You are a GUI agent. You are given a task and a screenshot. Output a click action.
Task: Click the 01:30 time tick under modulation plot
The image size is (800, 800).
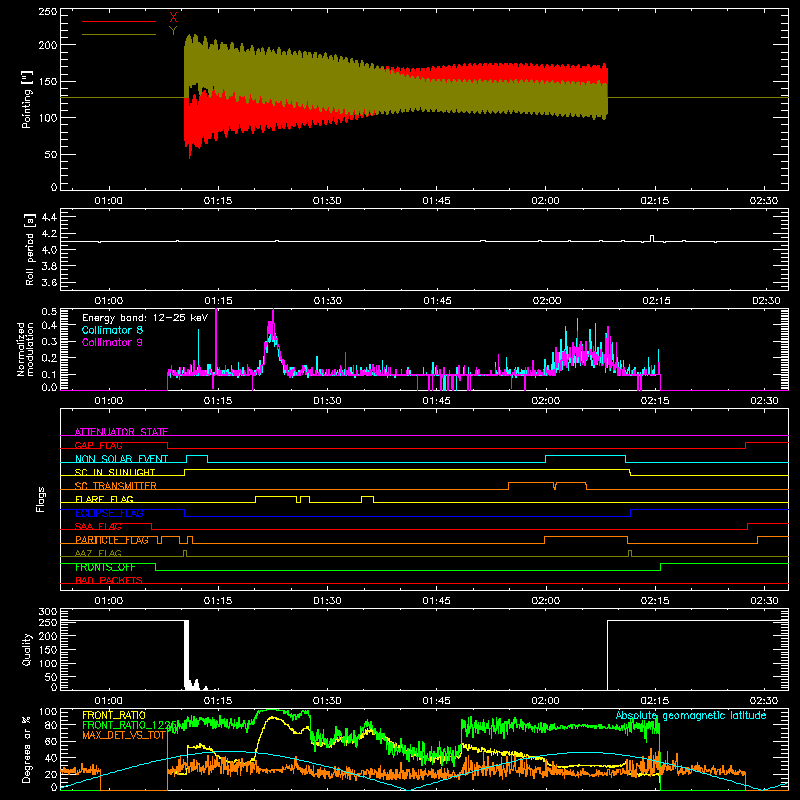pyautogui.click(x=327, y=401)
